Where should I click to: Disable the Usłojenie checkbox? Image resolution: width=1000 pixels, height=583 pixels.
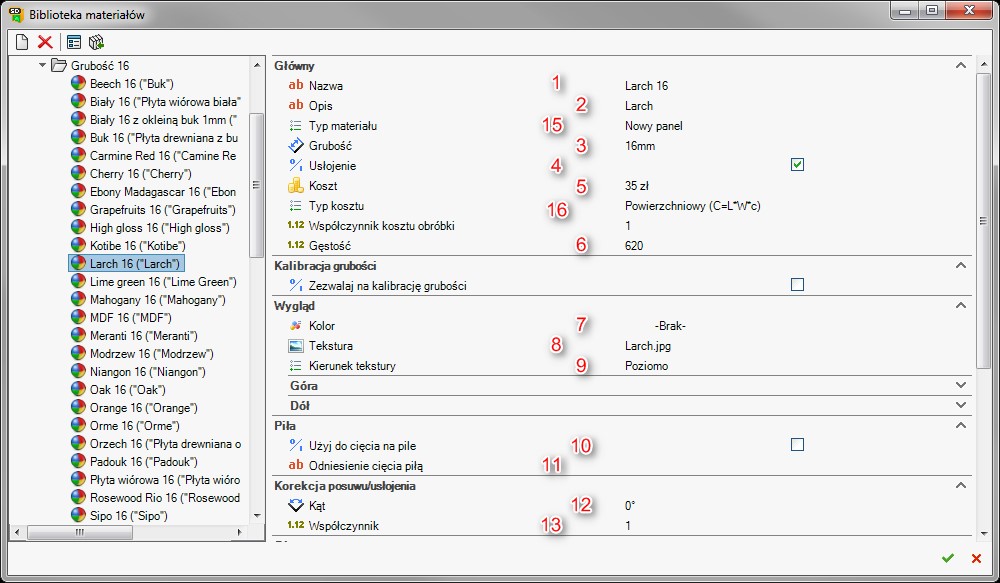click(797, 165)
